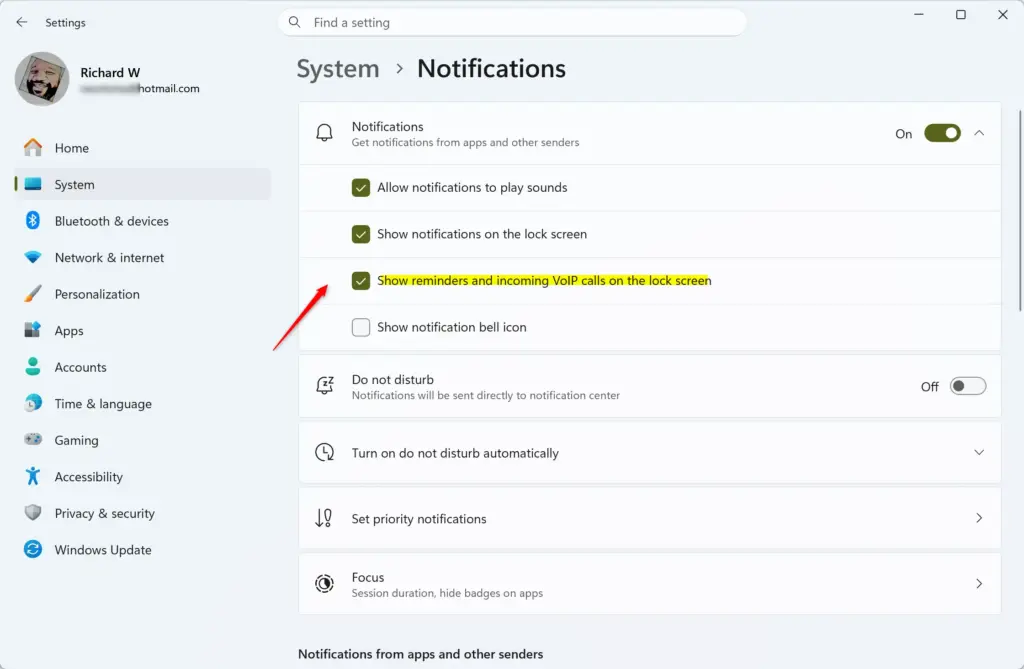Click the clock icon for automatic do not disturb
Screen dimensions: 1024x669
click(325, 452)
